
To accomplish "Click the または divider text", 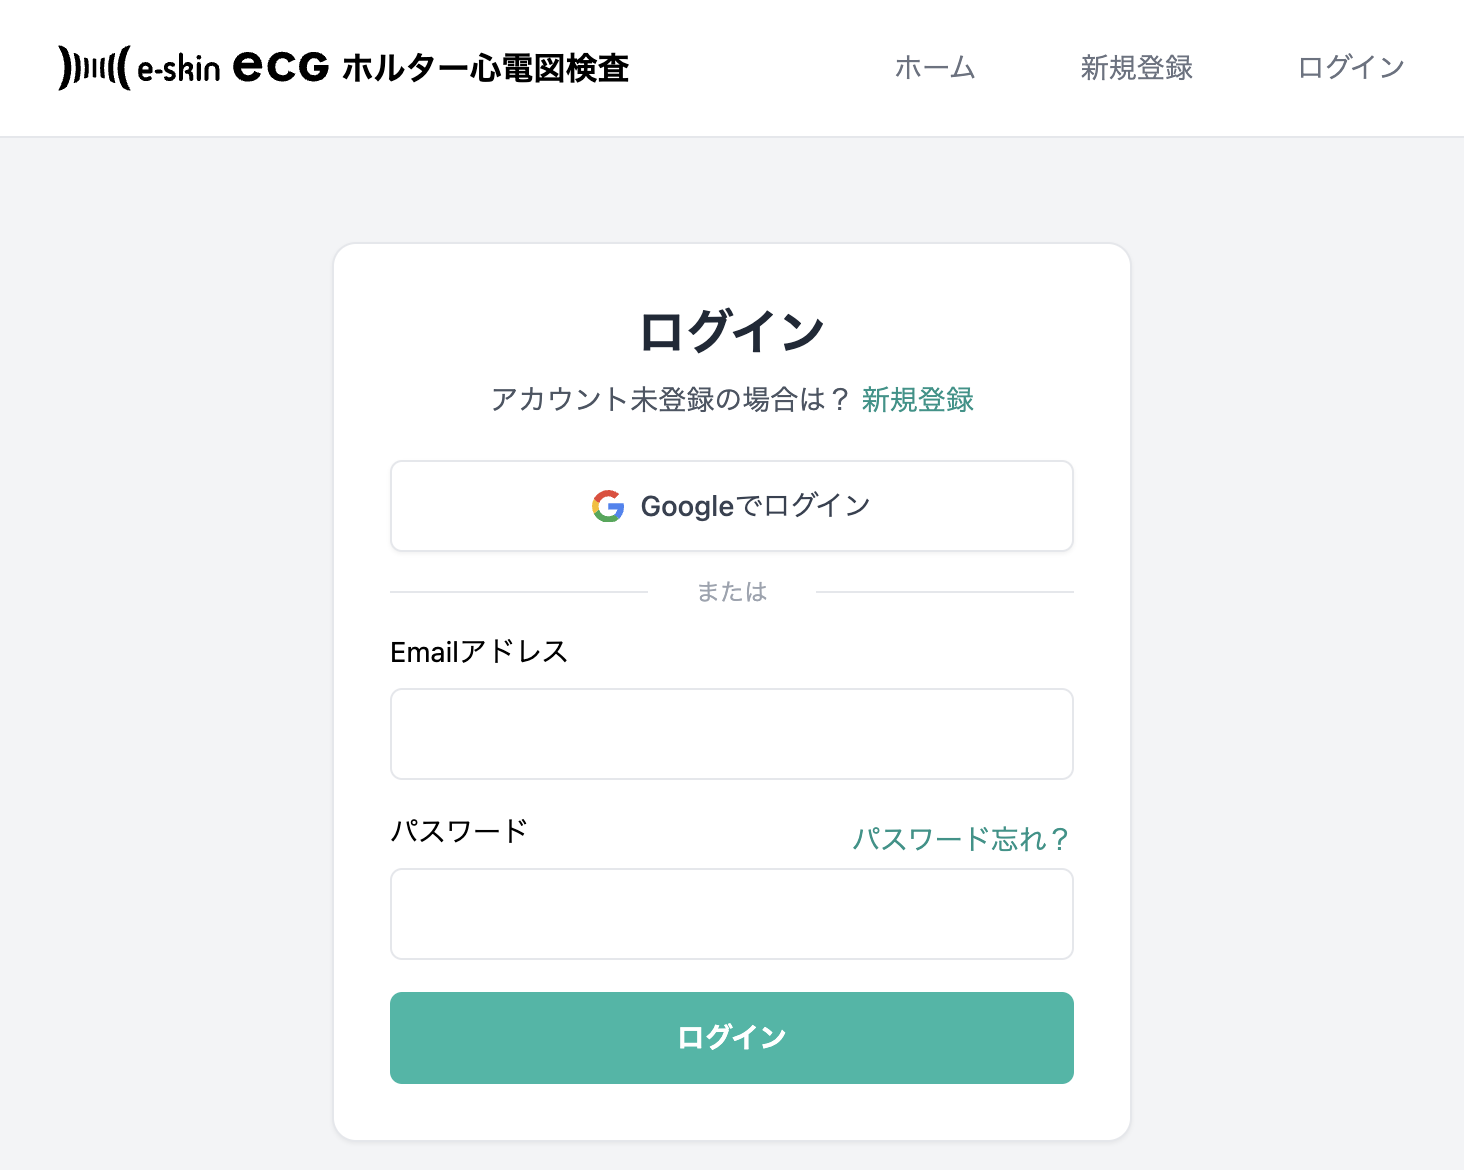I will (731, 591).
